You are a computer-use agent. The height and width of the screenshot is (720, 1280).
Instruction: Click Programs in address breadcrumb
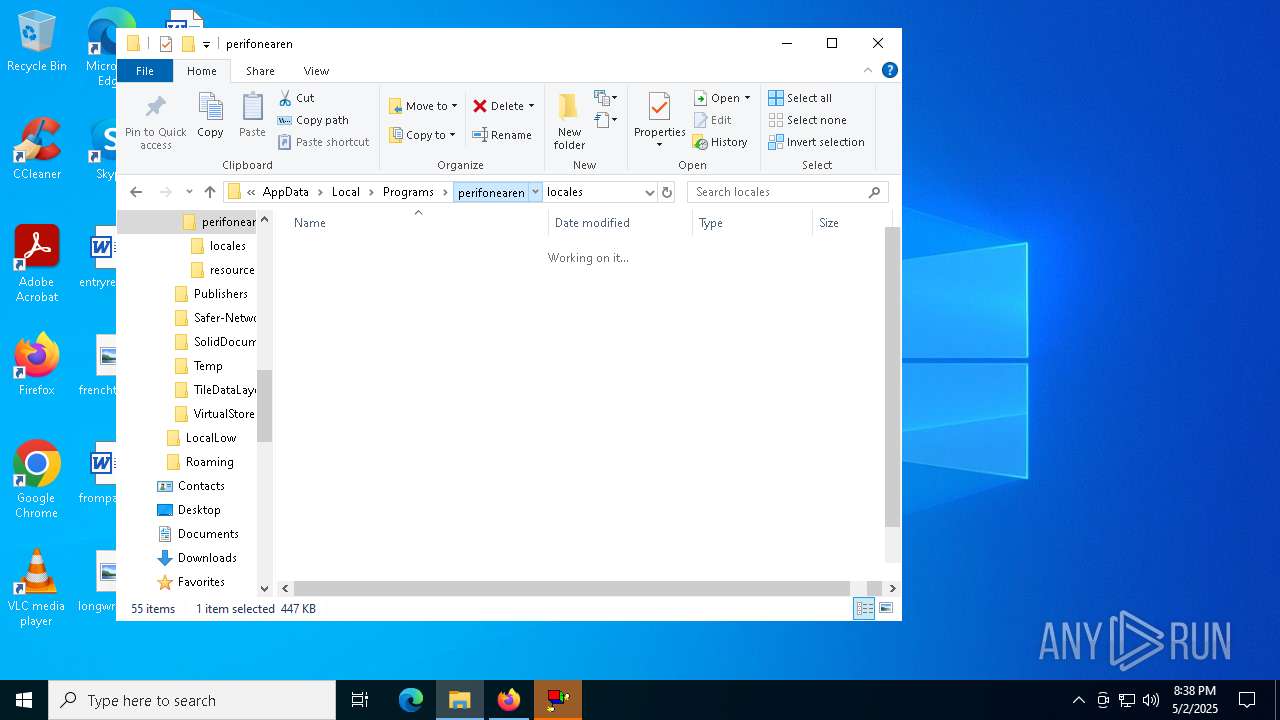408,192
